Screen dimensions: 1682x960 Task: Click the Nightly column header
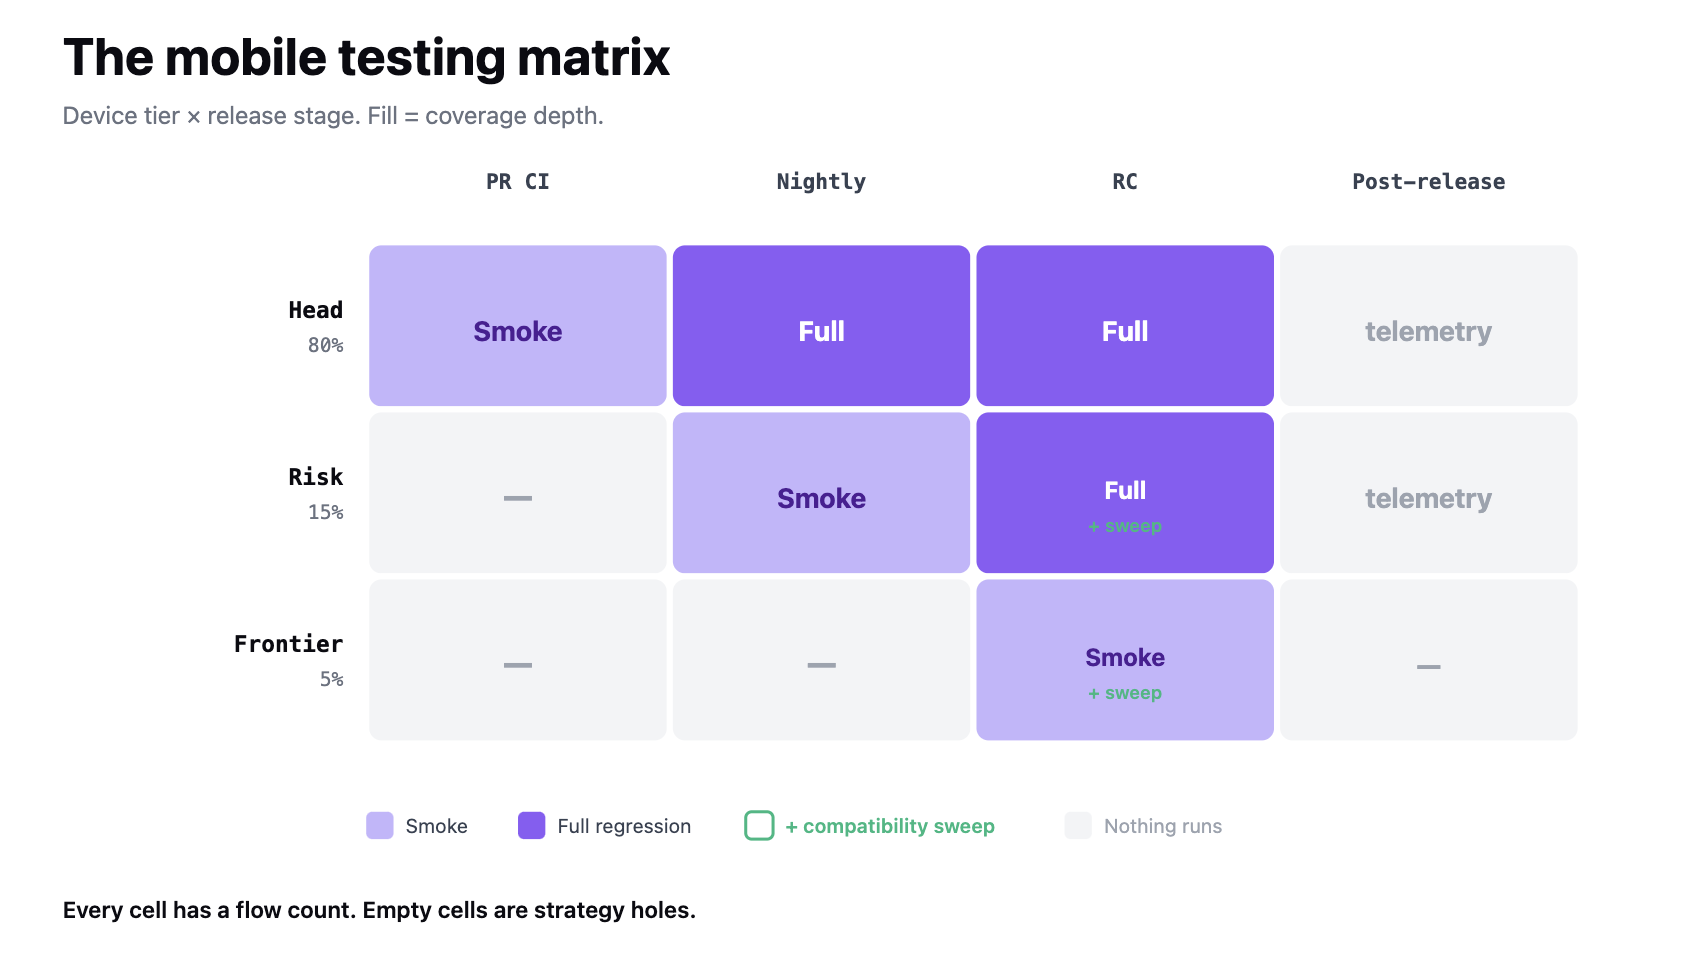click(x=821, y=182)
